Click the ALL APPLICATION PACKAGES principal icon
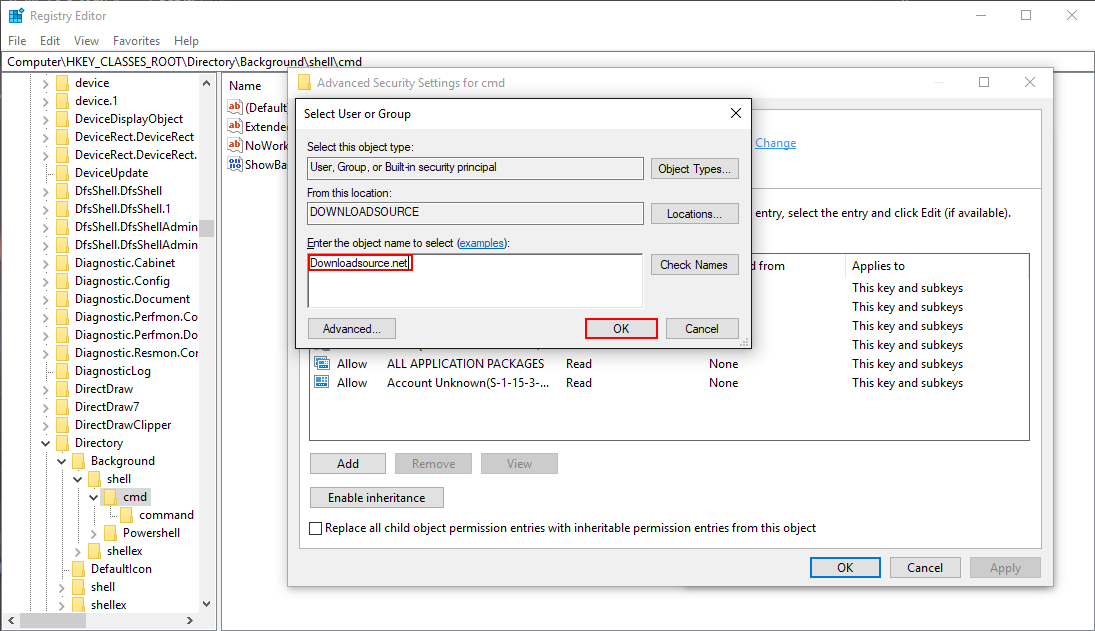 click(321, 363)
